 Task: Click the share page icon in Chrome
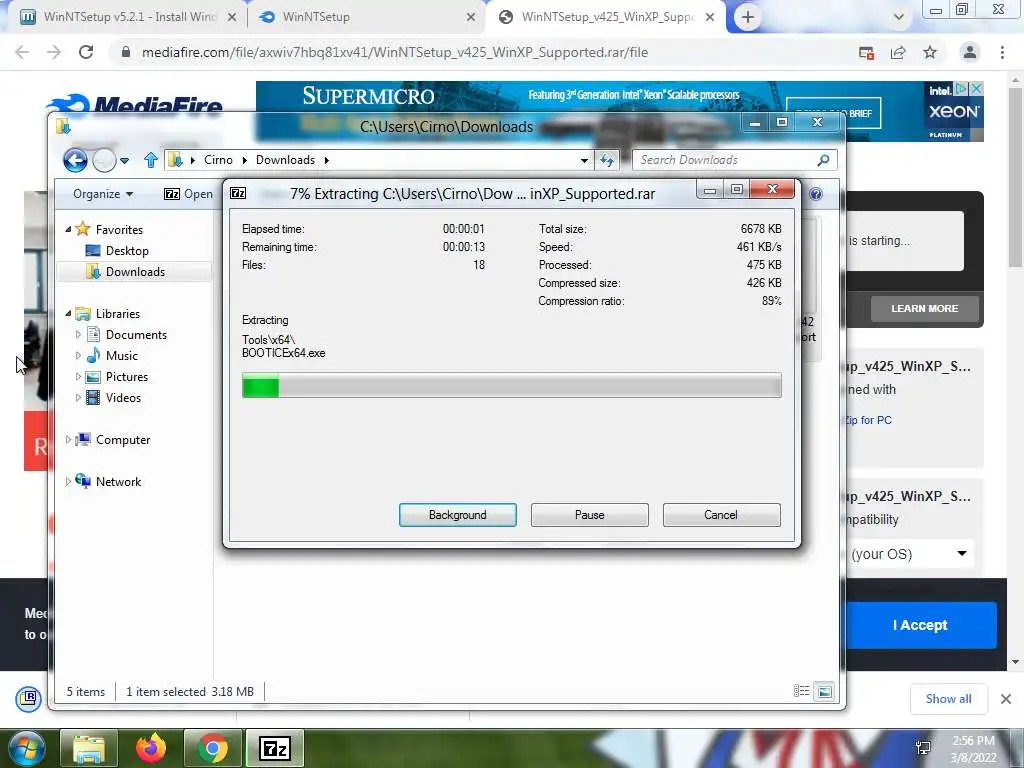(898, 52)
